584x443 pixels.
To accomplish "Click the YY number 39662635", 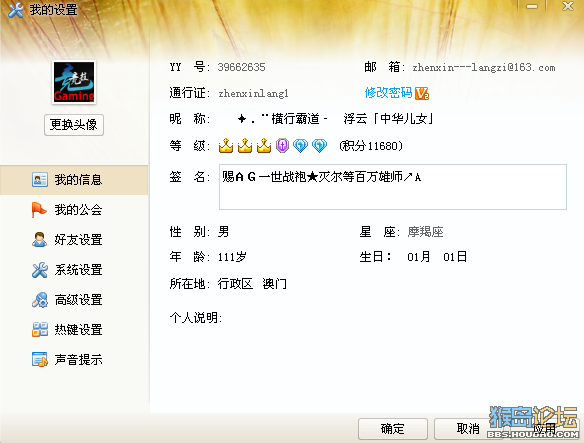I will (x=241, y=67).
